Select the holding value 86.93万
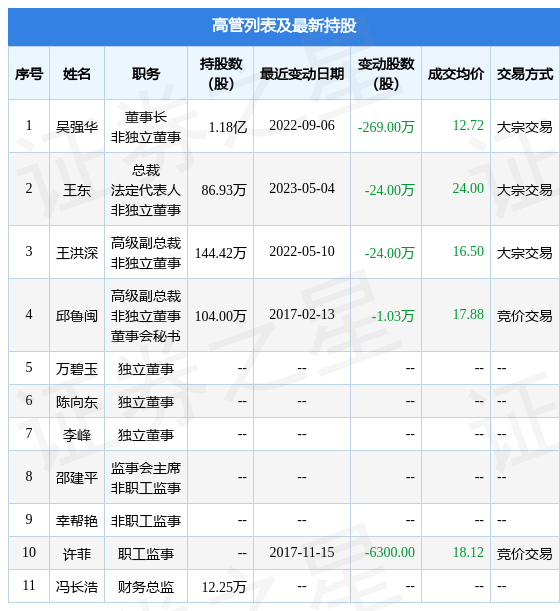Image resolution: width=560 pixels, height=611 pixels. click(224, 190)
